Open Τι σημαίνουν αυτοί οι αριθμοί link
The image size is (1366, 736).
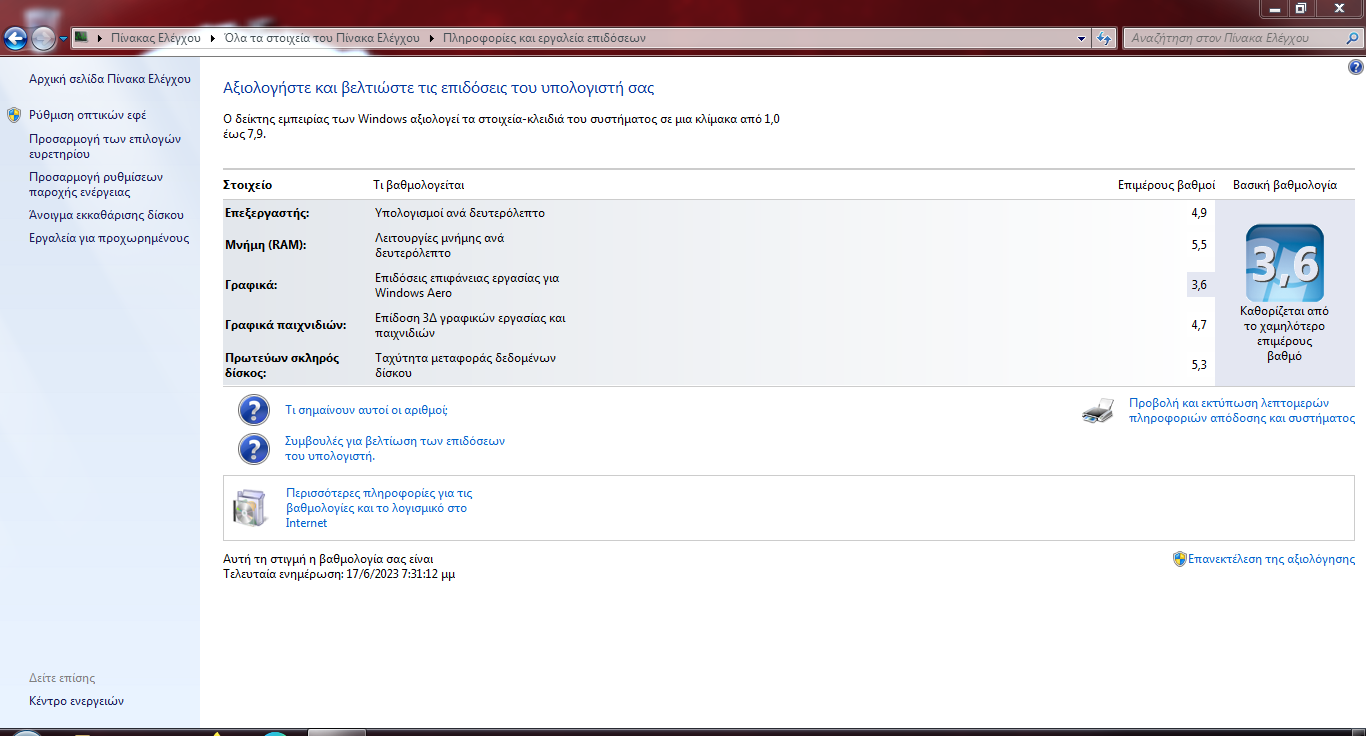point(366,410)
